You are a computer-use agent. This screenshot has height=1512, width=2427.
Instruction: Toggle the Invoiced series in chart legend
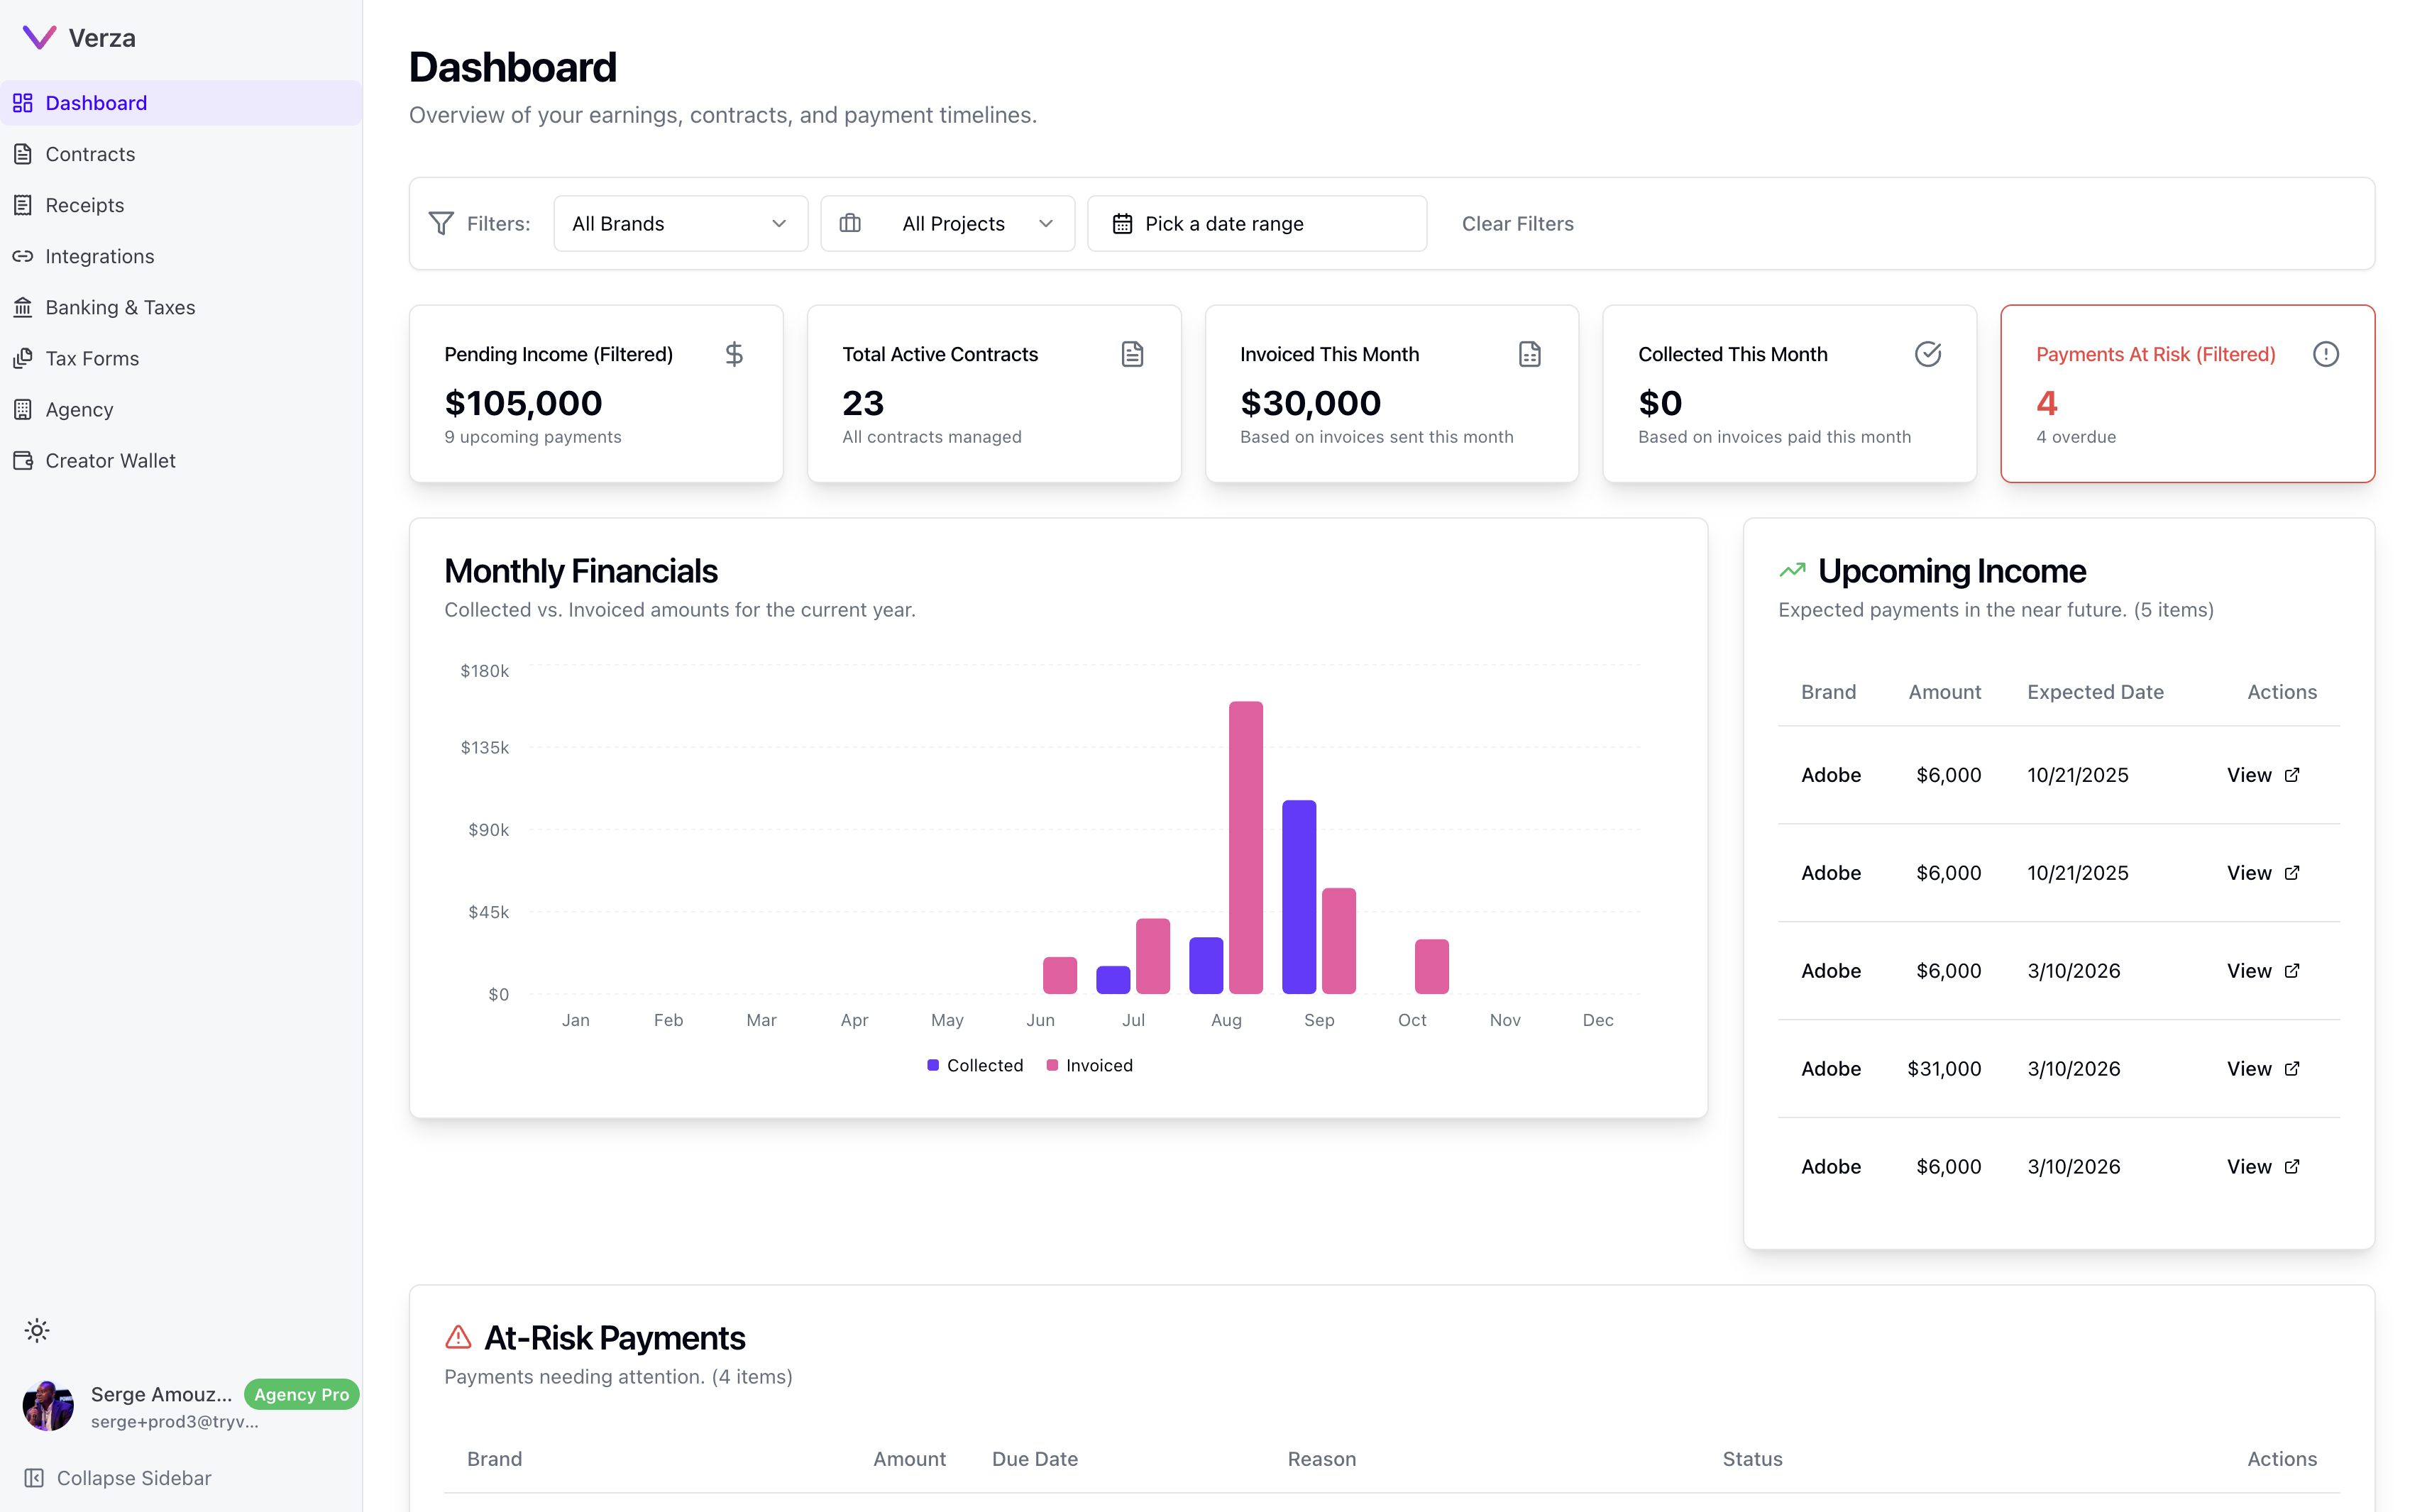[x=1089, y=1065]
